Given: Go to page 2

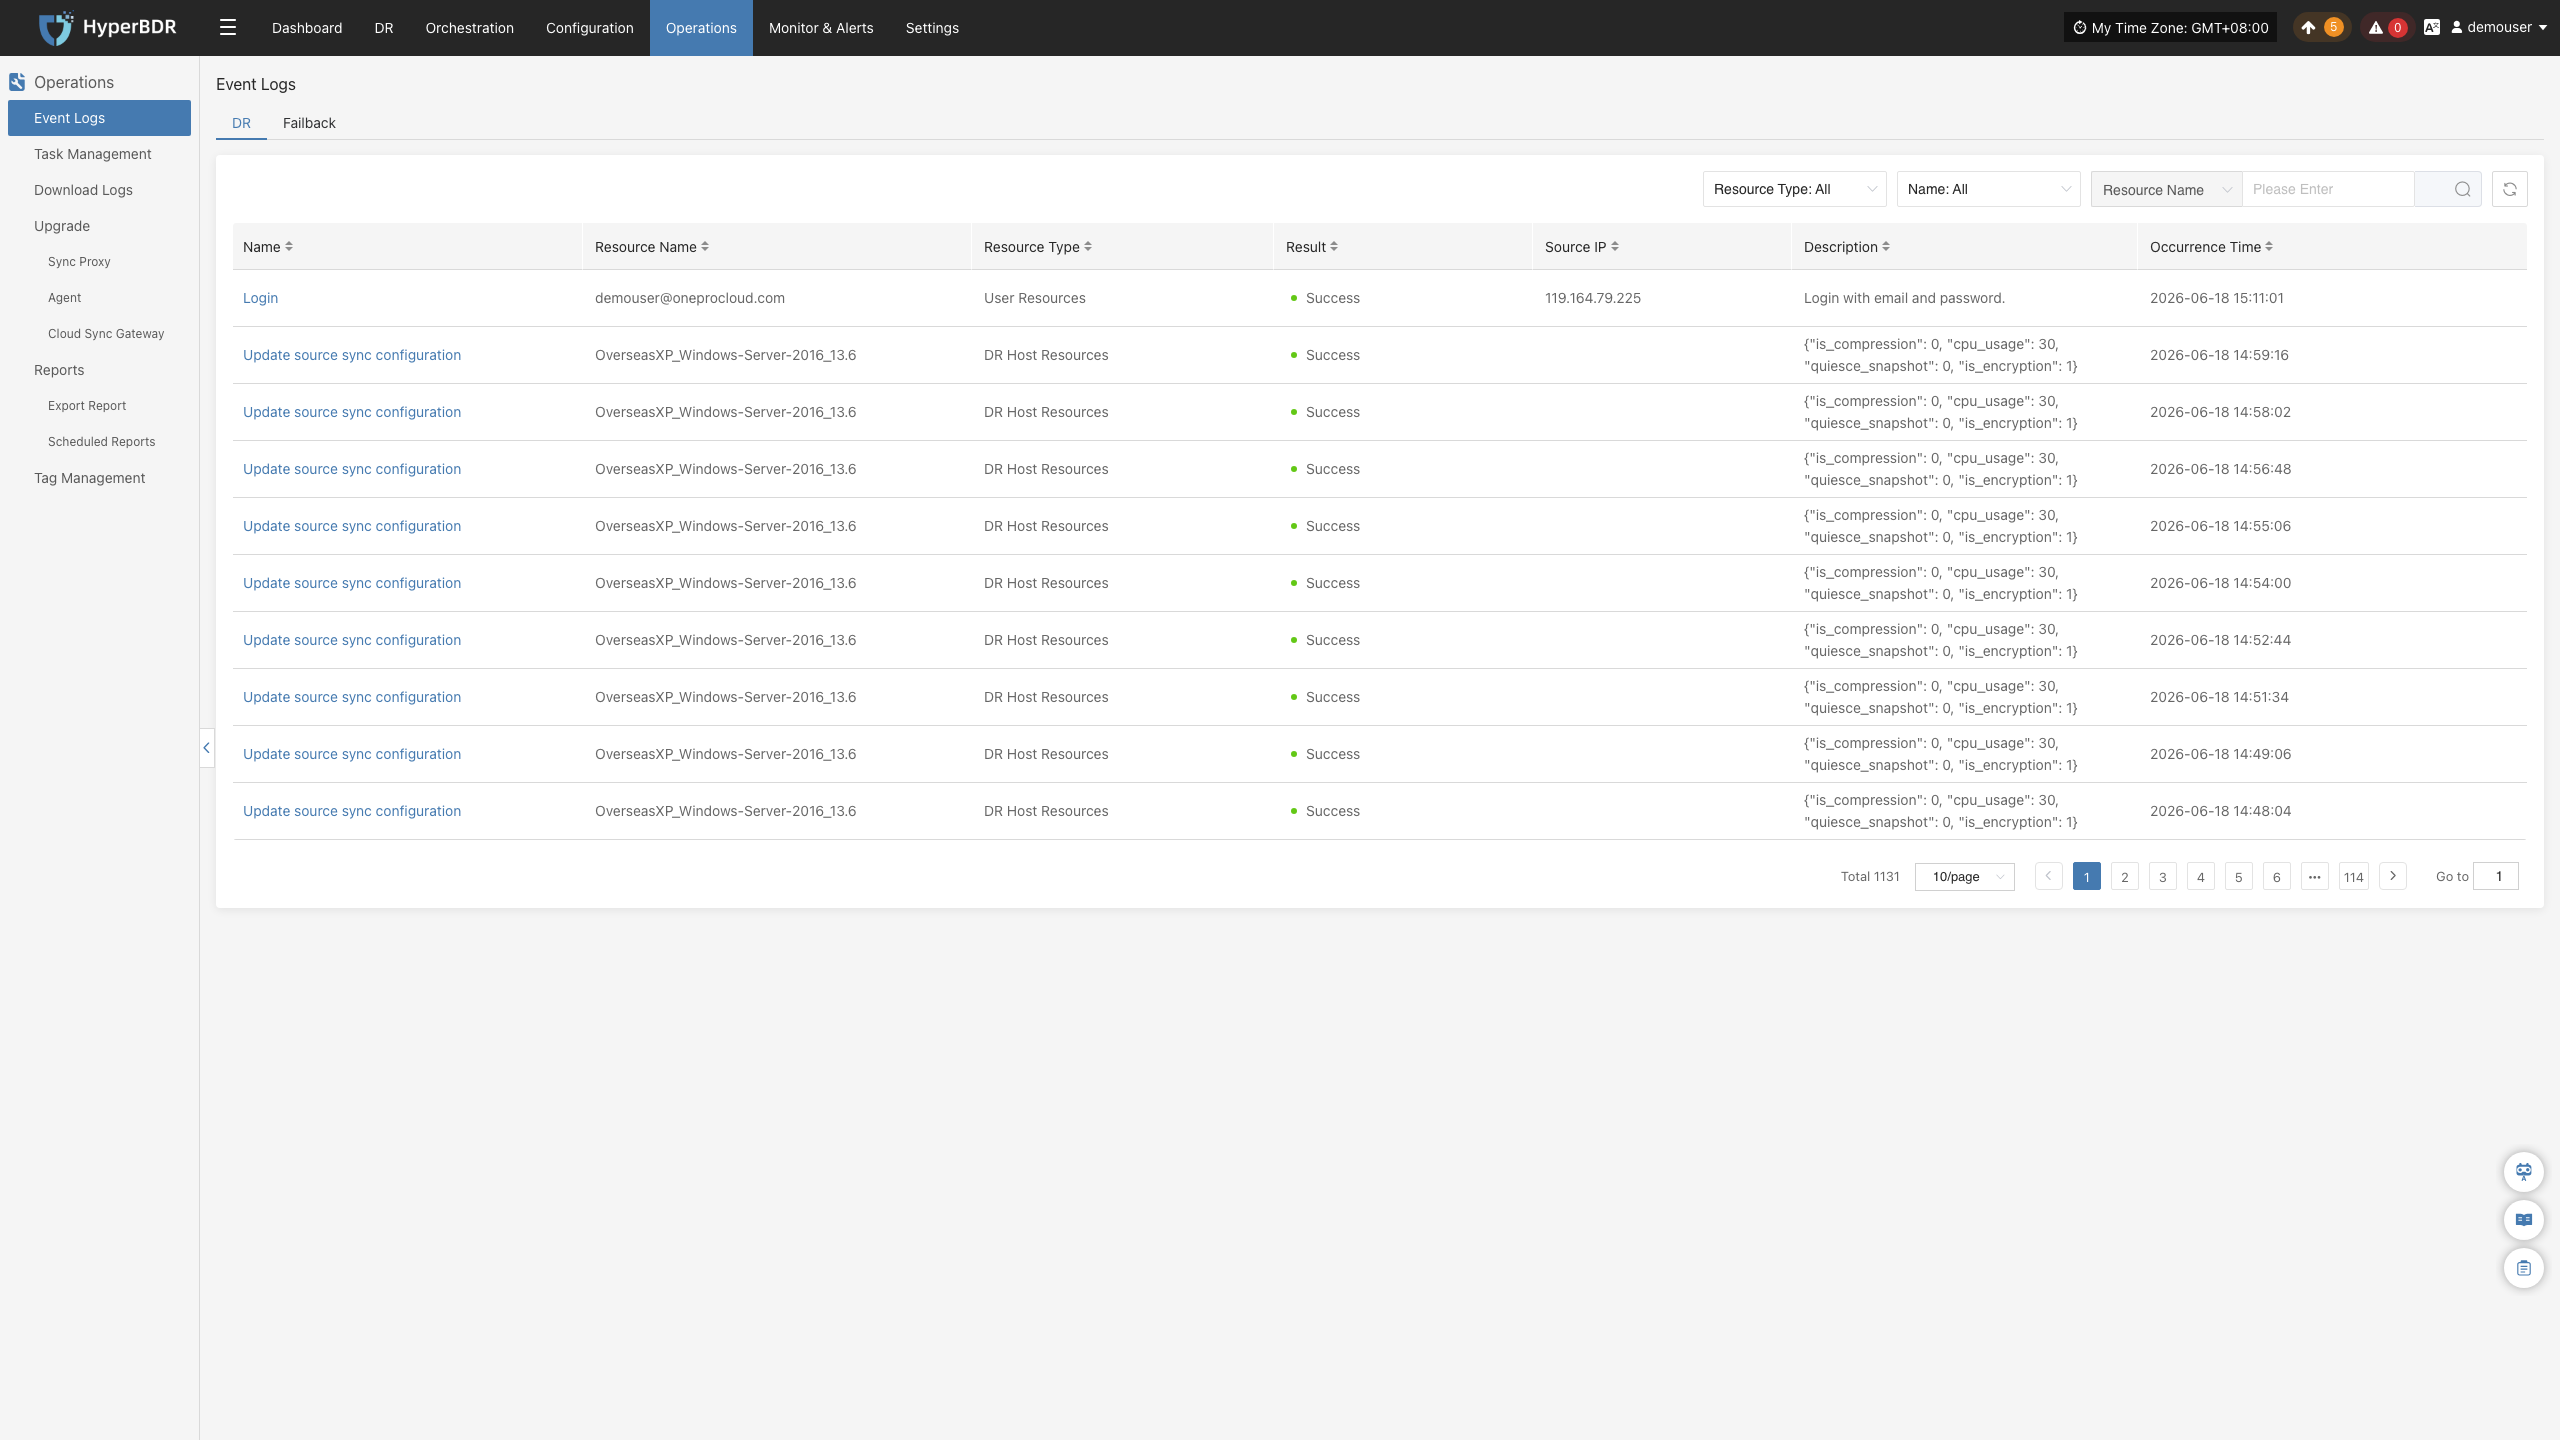Looking at the screenshot, I should click(2125, 876).
